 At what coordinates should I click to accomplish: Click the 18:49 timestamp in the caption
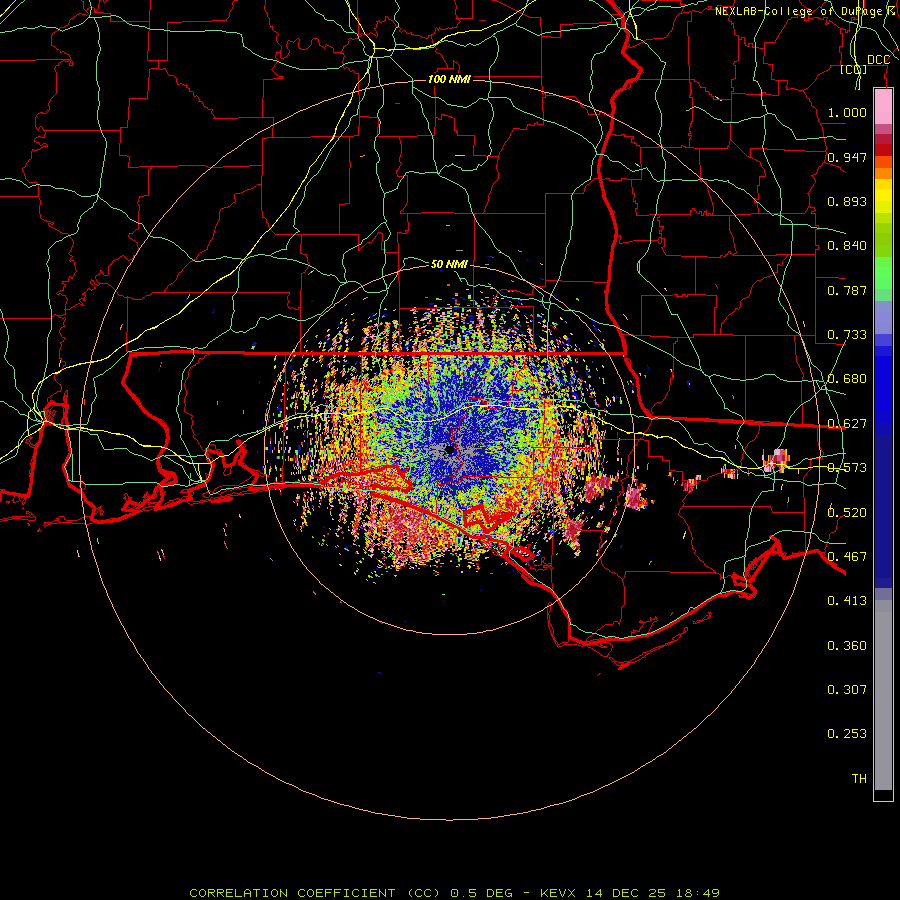click(698, 893)
